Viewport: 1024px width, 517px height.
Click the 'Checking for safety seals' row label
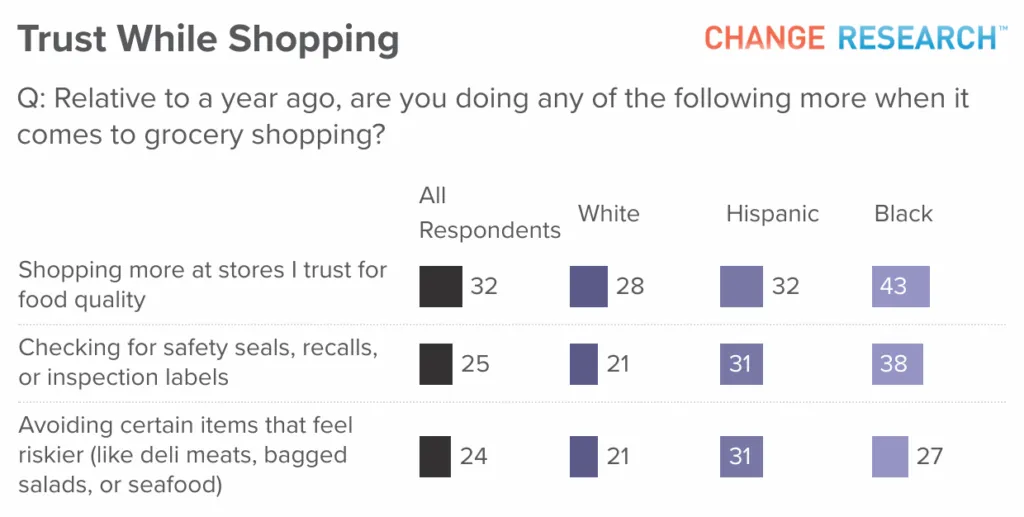tap(198, 362)
